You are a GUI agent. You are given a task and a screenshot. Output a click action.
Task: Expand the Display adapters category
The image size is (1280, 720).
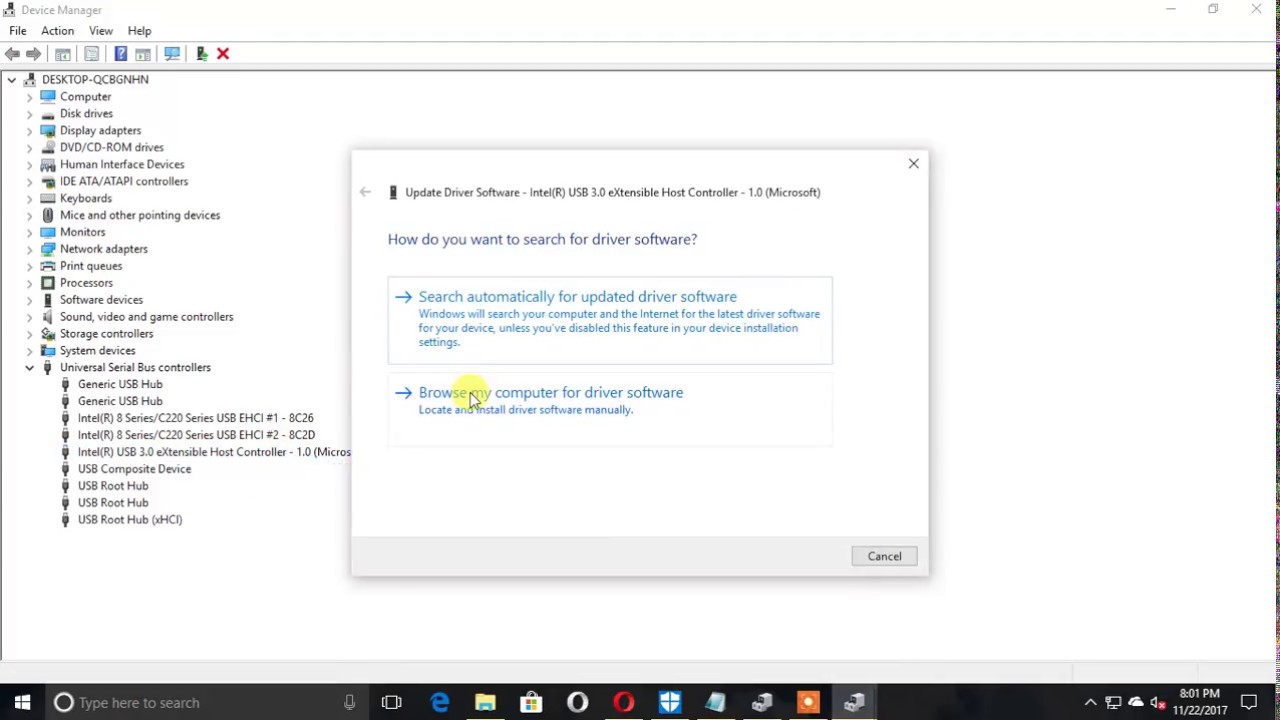point(29,131)
